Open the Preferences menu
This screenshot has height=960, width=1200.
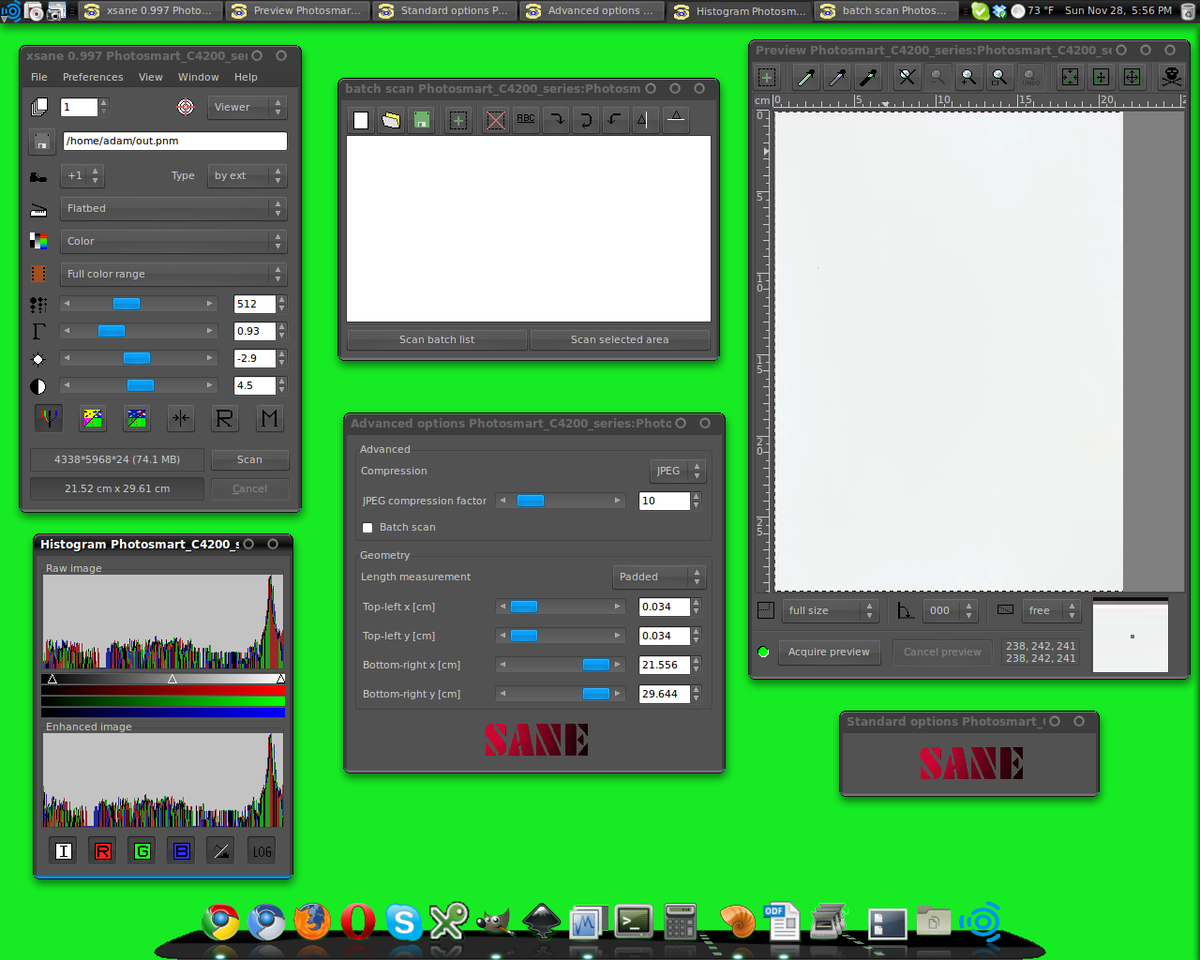coord(93,77)
